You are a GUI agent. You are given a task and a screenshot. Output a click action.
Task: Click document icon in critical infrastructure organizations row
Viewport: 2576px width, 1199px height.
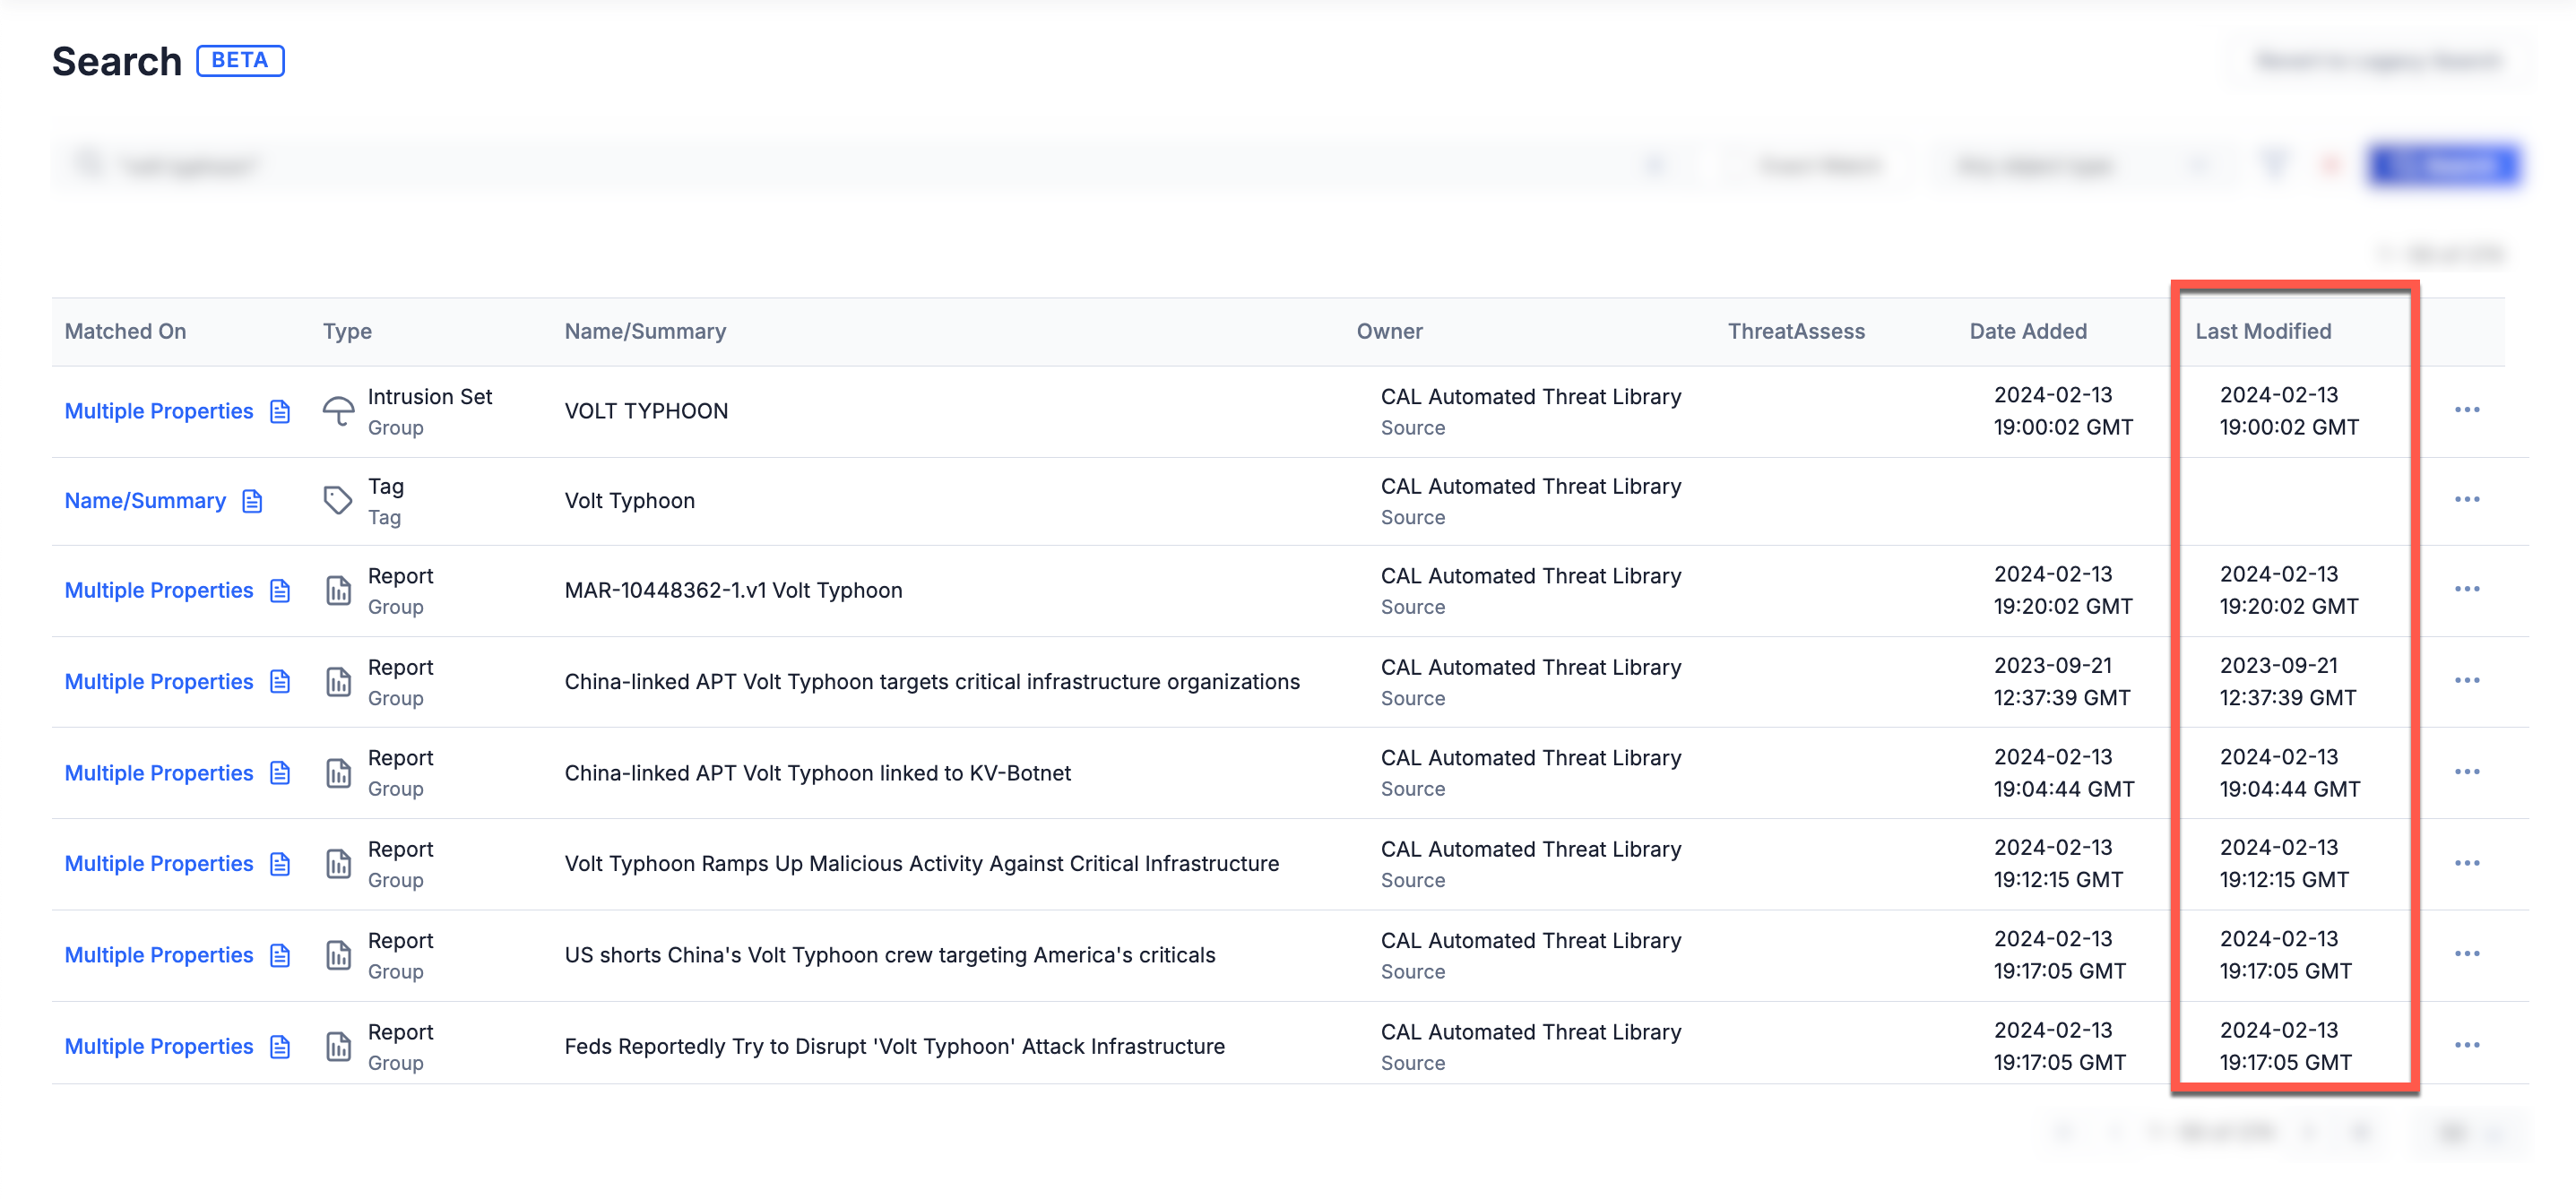click(280, 682)
